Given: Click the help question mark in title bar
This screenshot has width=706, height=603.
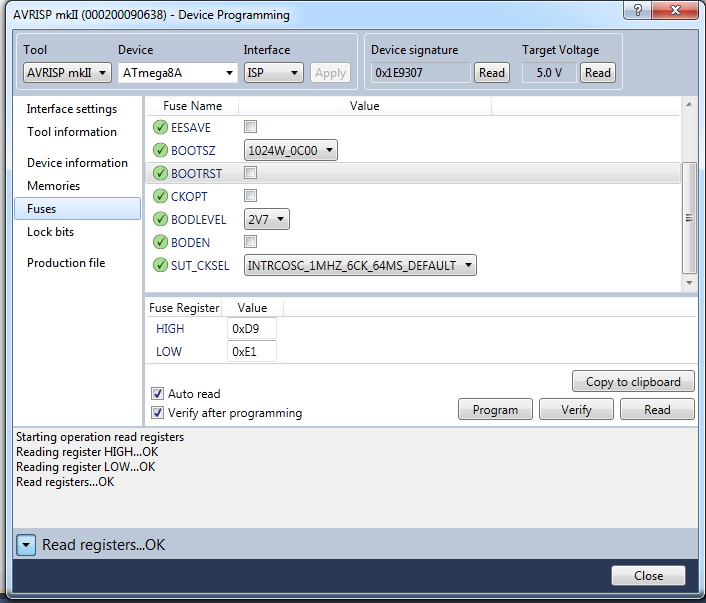Looking at the screenshot, I should (637, 10).
